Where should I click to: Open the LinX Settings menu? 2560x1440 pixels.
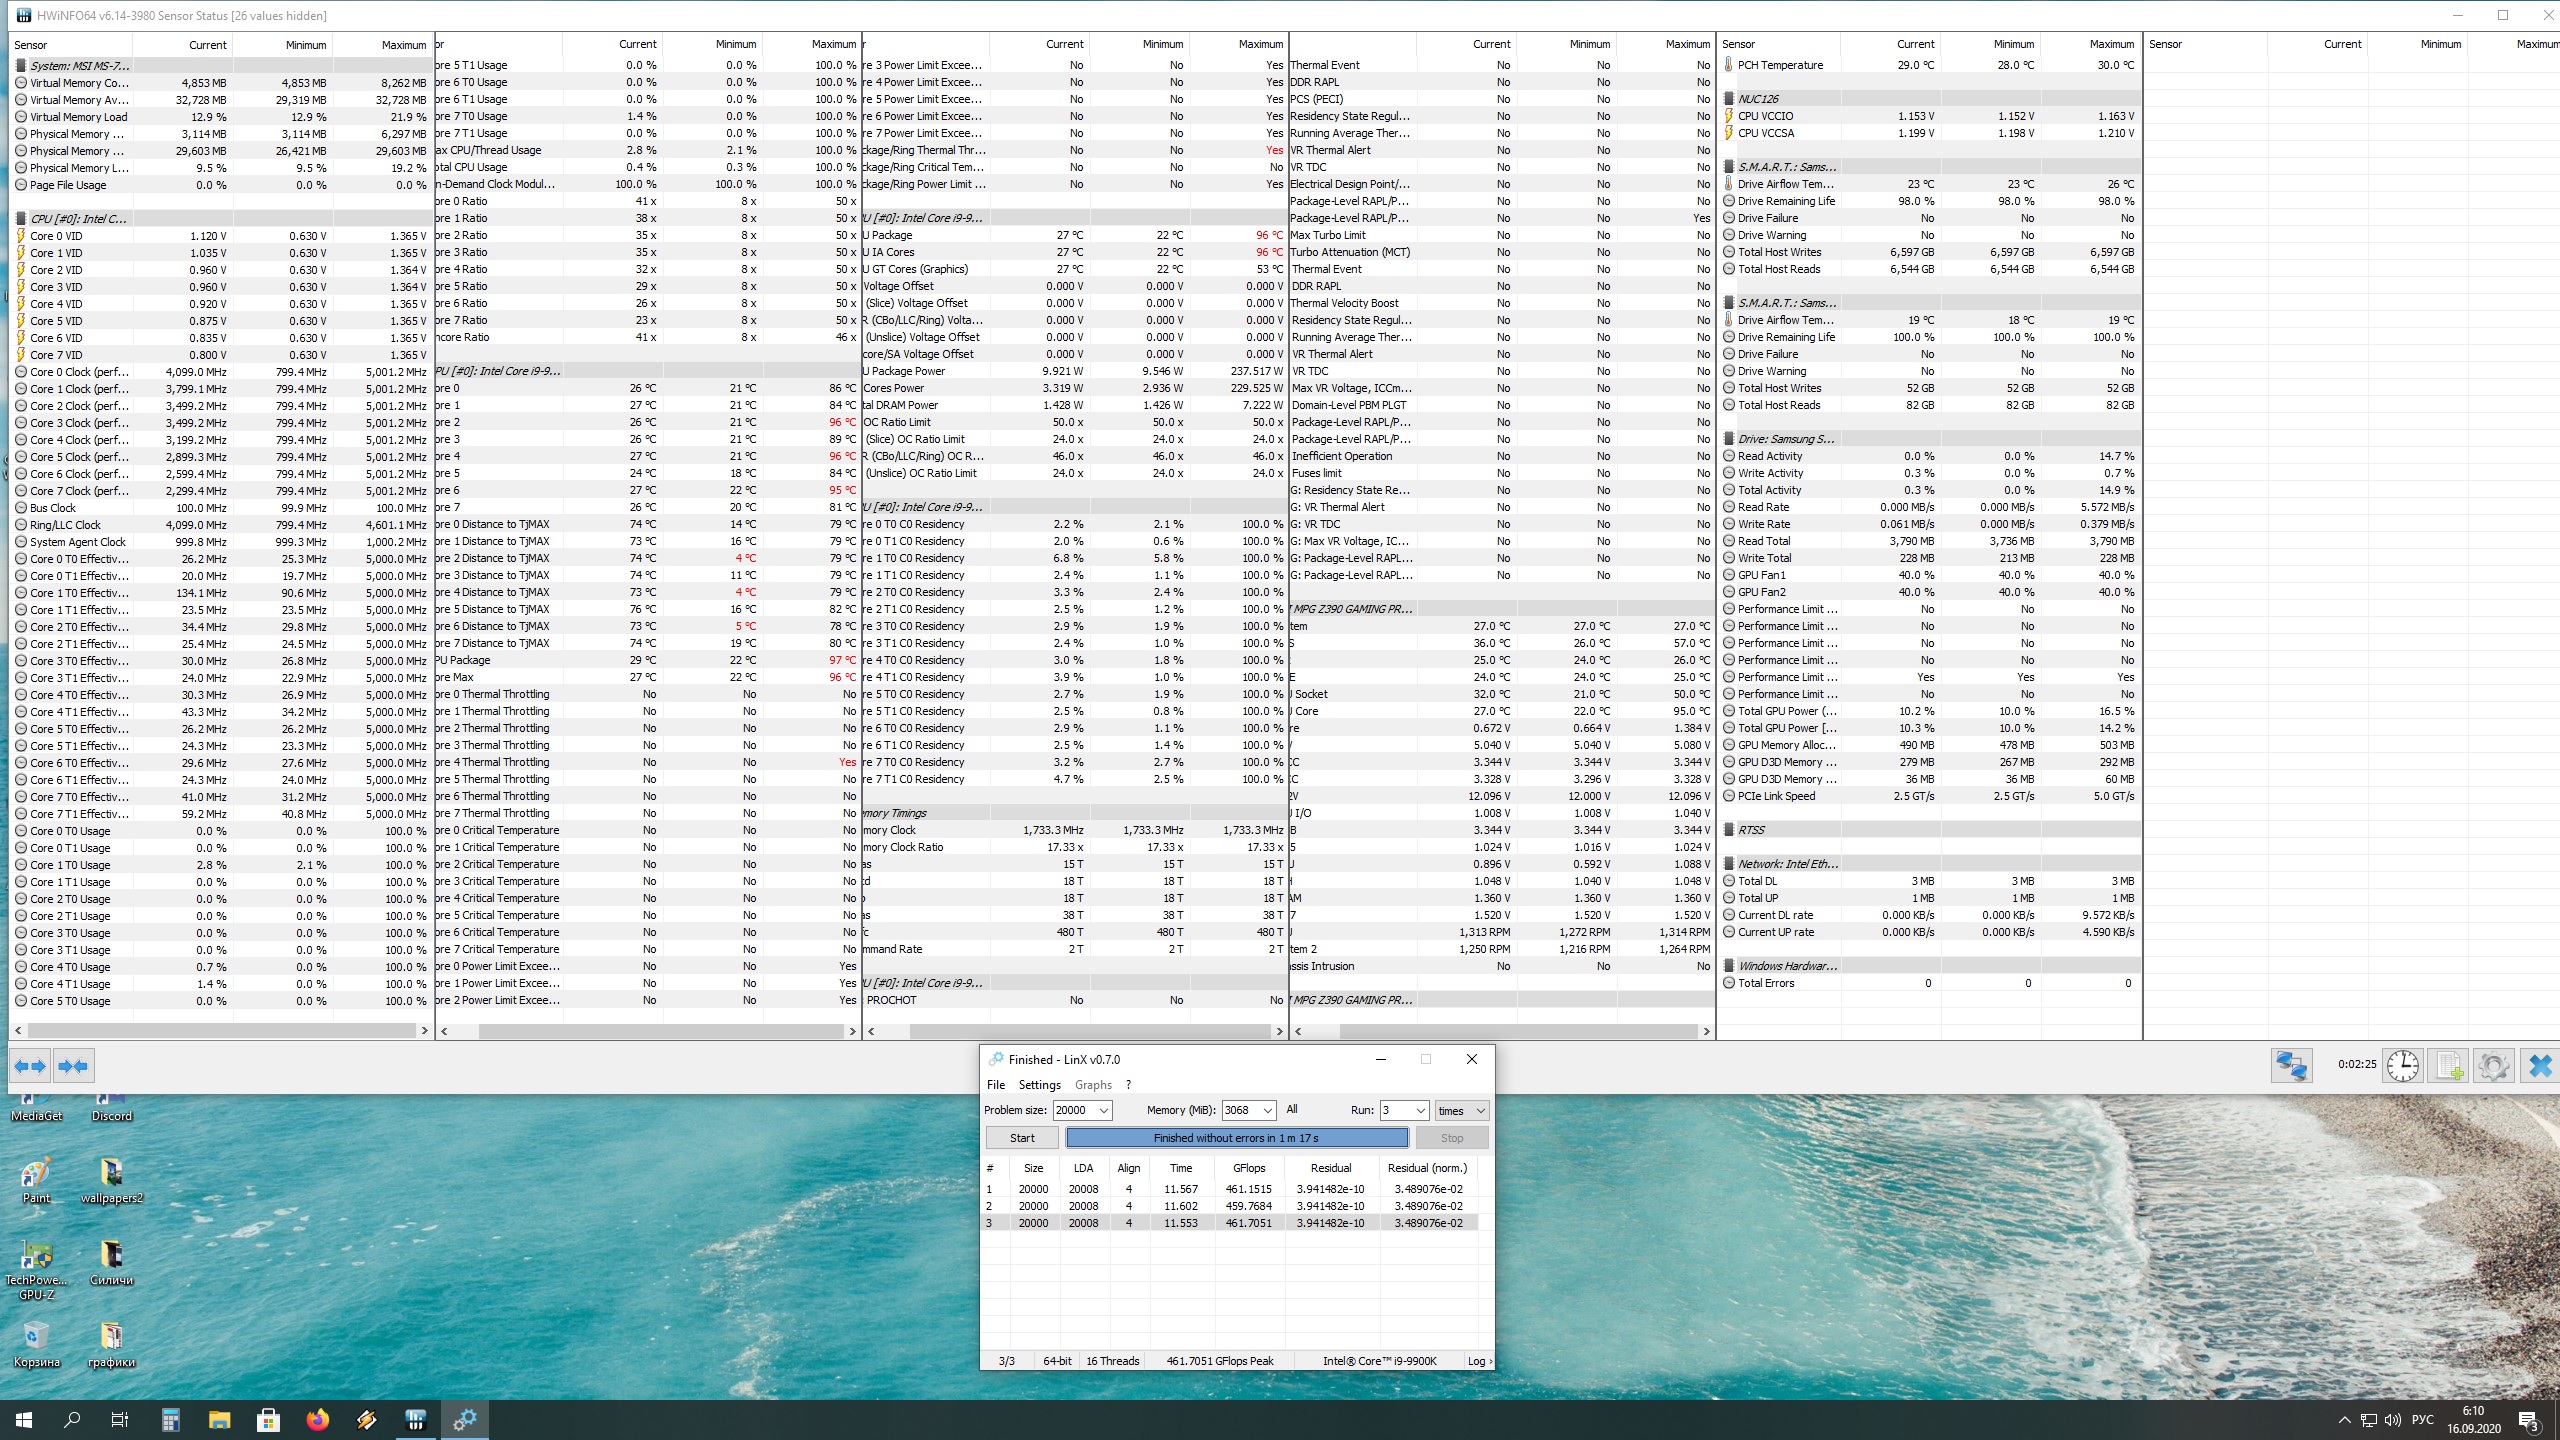coord(1039,1085)
